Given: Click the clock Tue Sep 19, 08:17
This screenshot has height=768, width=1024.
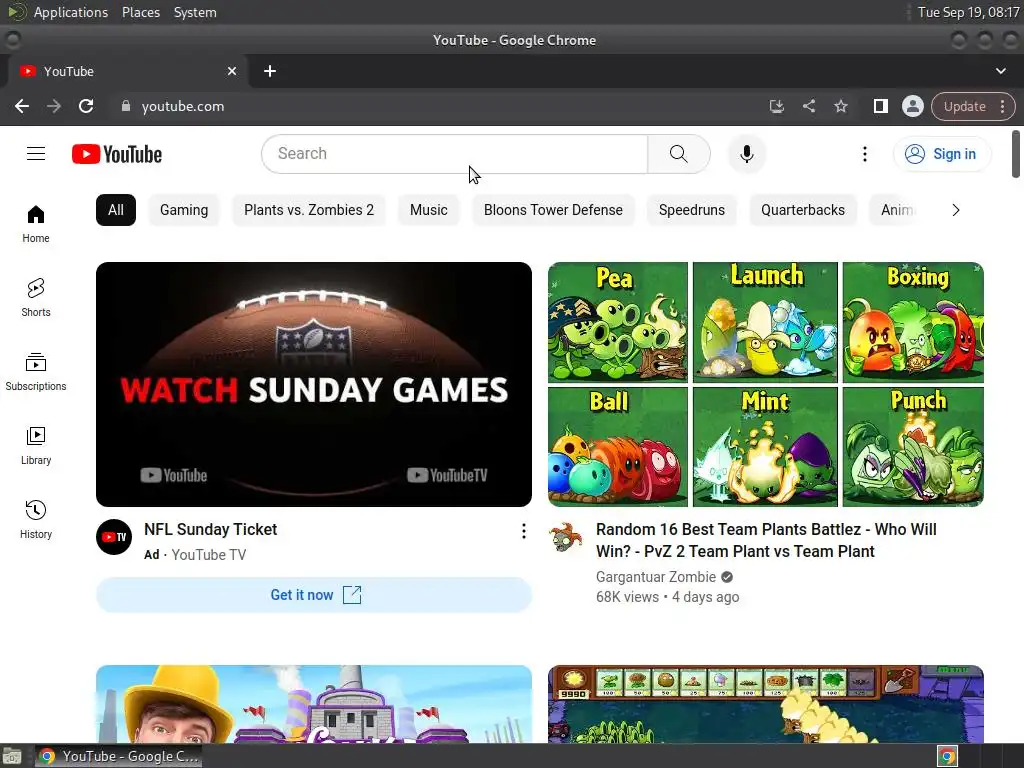Looking at the screenshot, I should click(968, 12).
